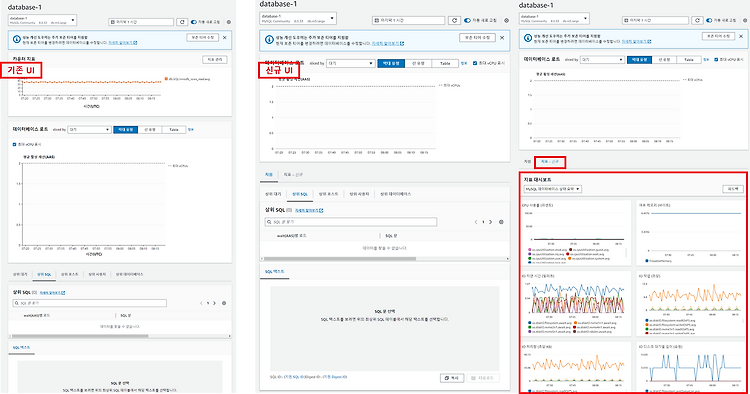Open 자세히 알아보기 link in 기존 UI banner

point(122,43)
